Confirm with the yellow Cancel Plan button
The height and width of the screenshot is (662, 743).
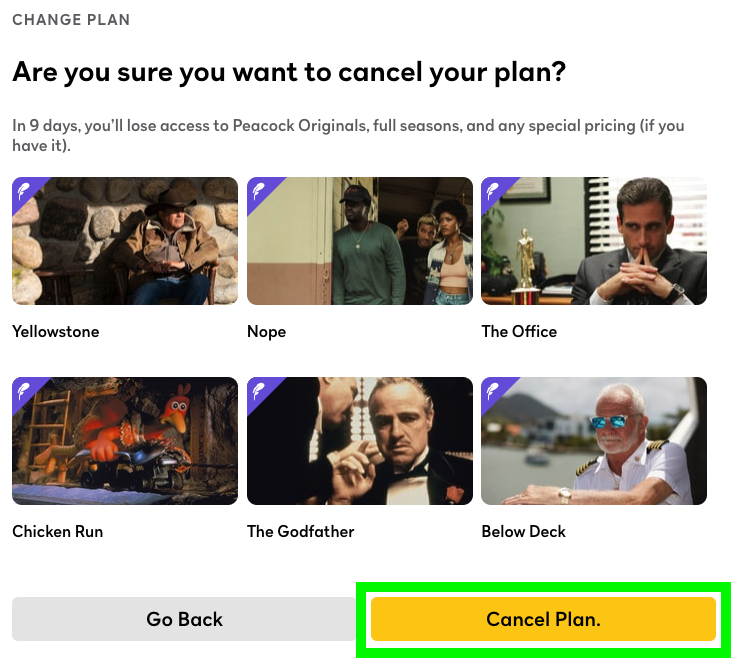pos(543,619)
